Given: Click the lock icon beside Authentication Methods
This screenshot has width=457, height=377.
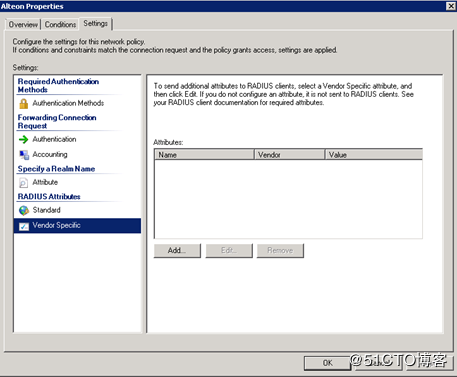Looking at the screenshot, I should 24,103.
